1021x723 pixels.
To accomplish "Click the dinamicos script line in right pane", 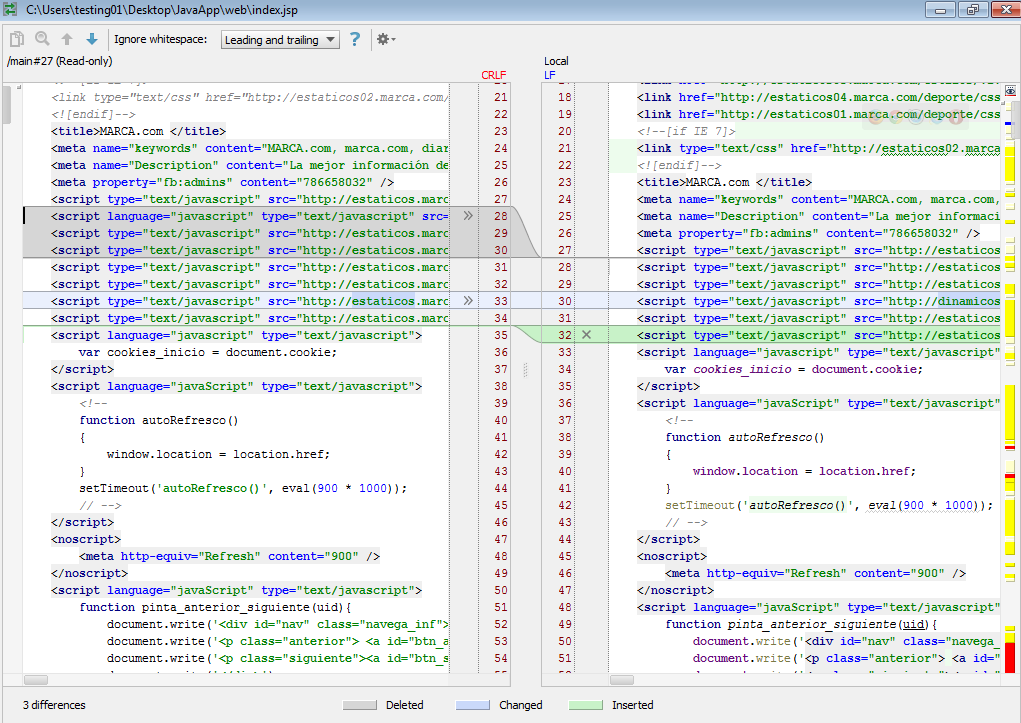I will tap(818, 301).
